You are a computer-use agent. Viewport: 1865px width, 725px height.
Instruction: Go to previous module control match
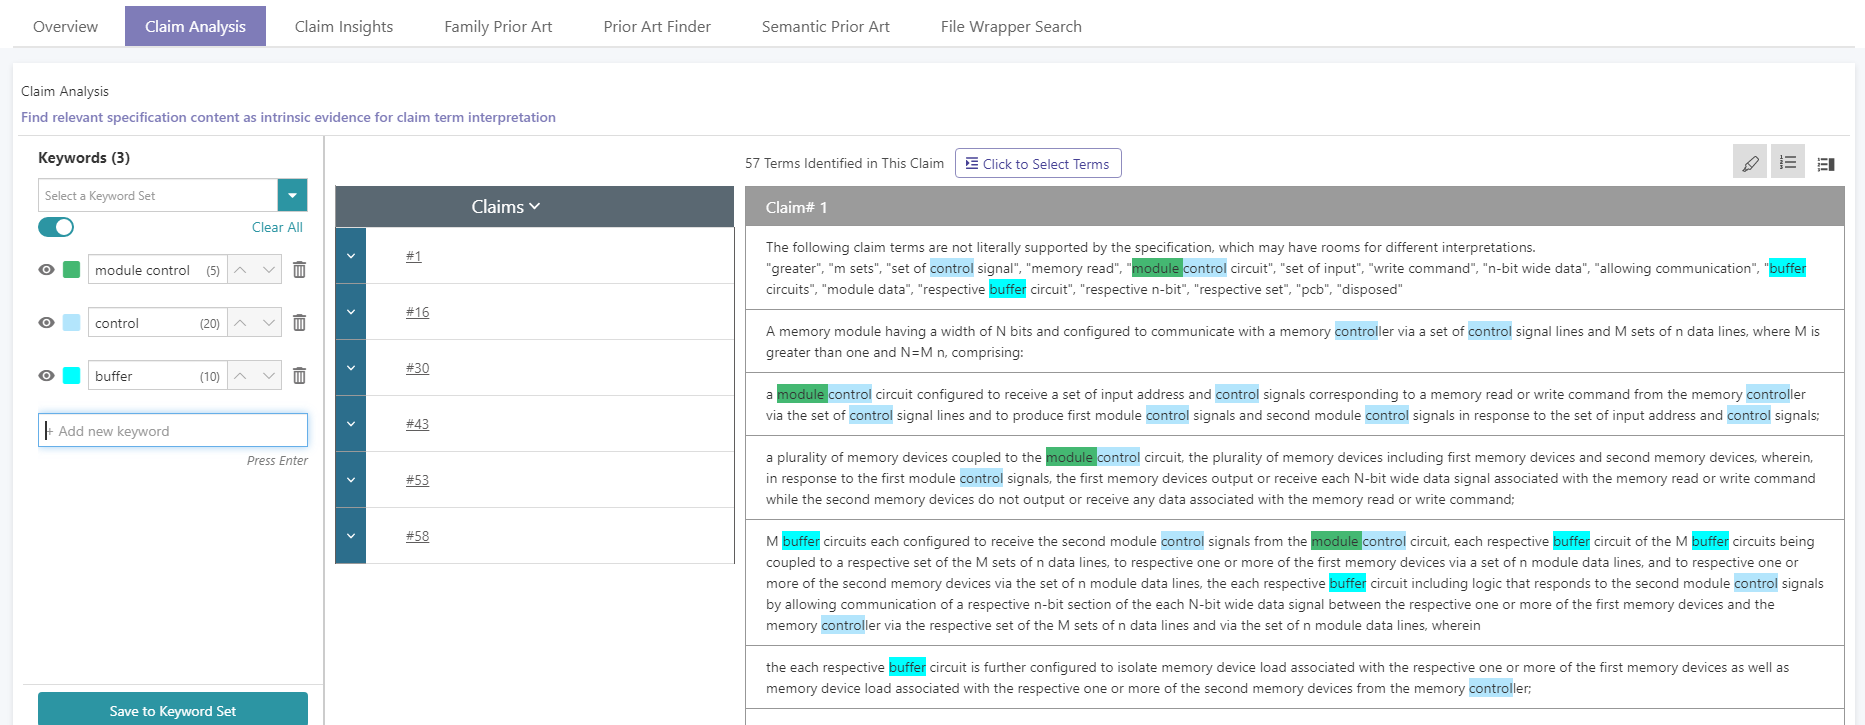(241, 270)
